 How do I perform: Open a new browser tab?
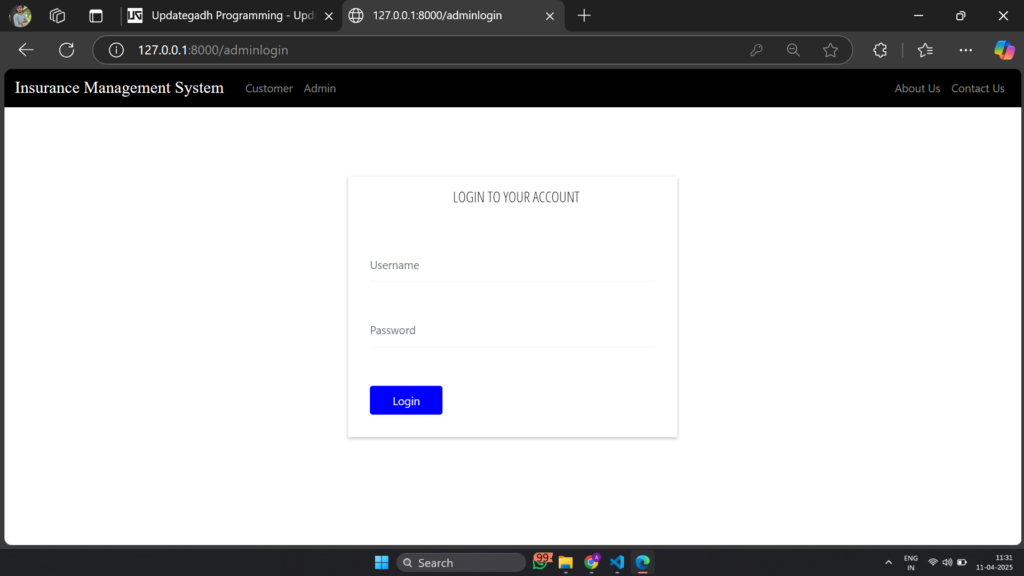[x=584, y=16]
